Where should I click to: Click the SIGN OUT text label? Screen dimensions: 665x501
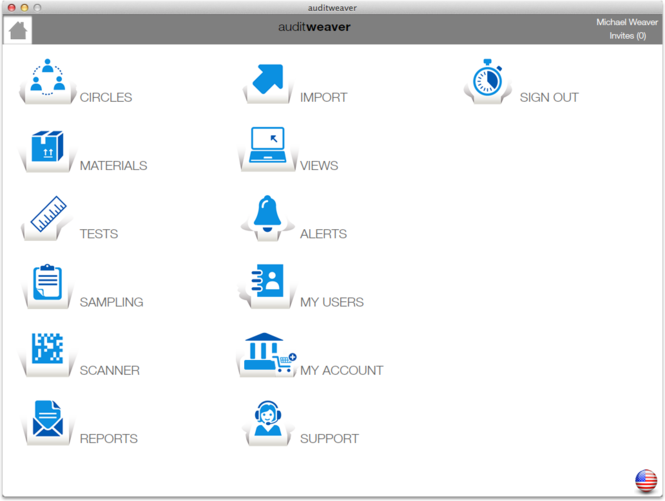click(x=548, y=98)
